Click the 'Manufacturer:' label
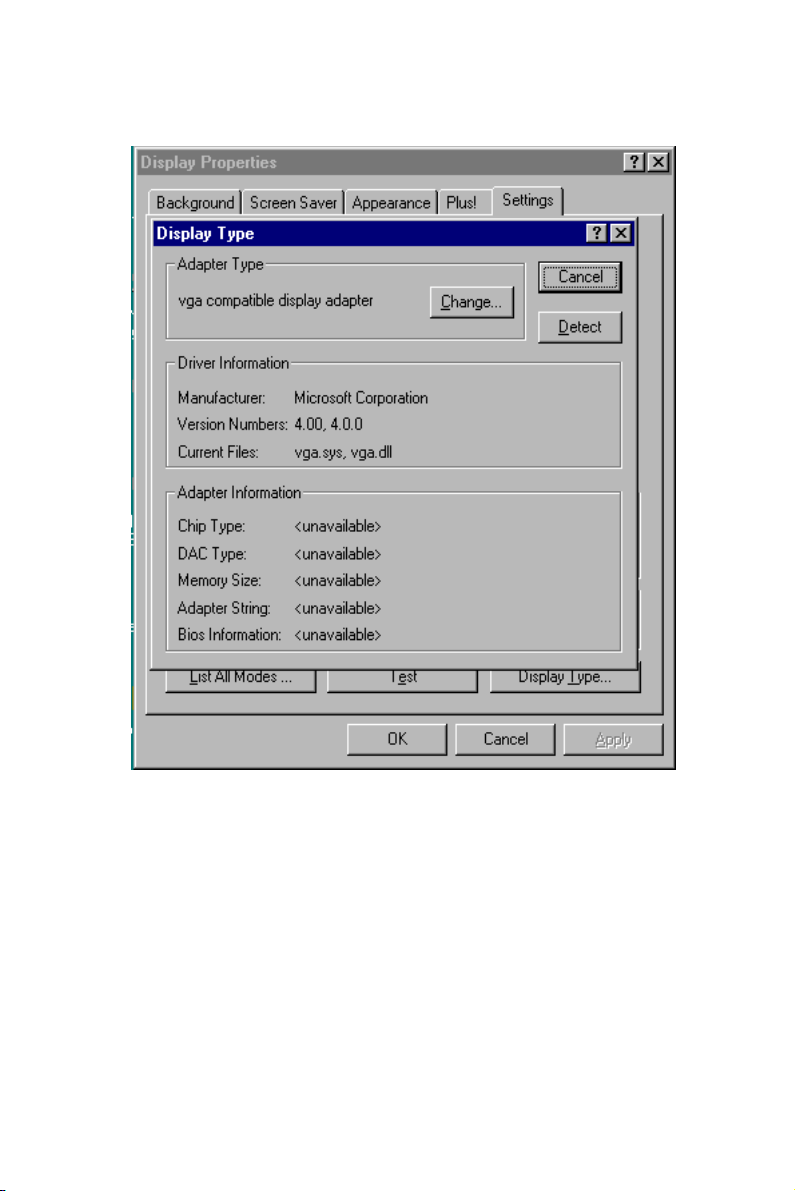 [222, 398]
